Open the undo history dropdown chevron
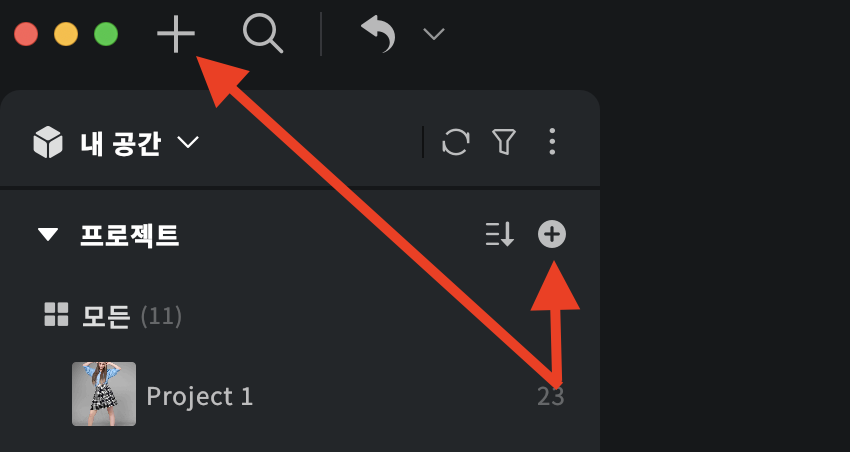 pos(434,34)
